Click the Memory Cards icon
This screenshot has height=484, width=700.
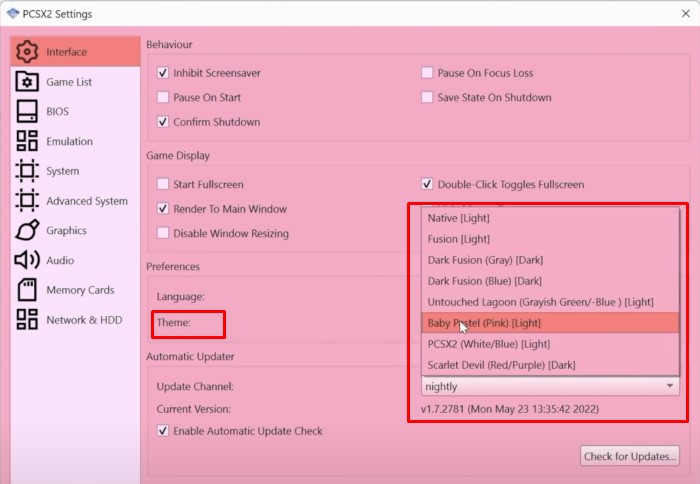point(27,290)
